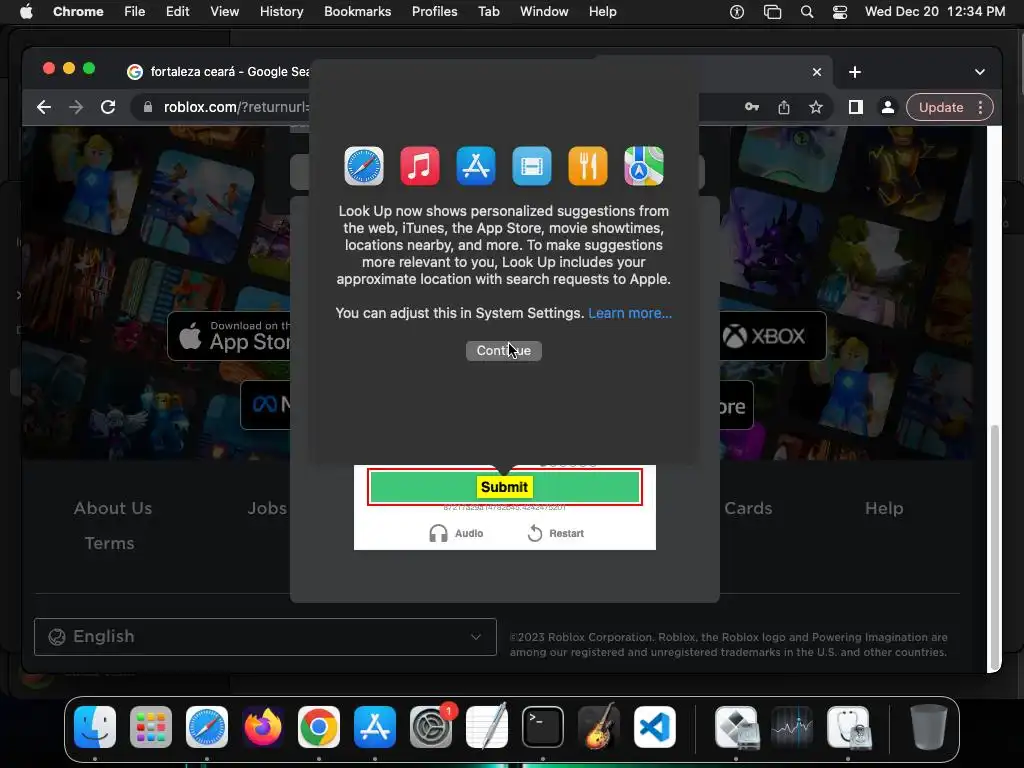Close the current Chrome tab
This screenshot has height=768, width=1024.
coord(817,72)
